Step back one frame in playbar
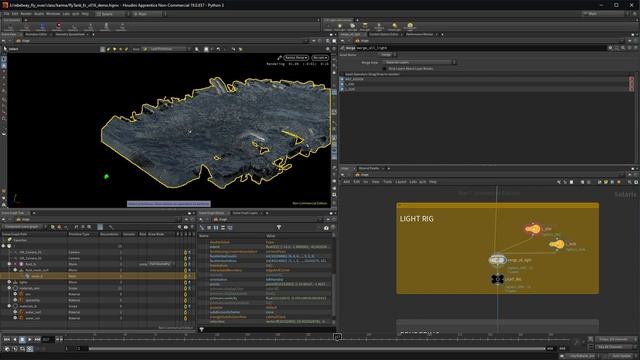 pyautogui.click(x=15, y=339)
